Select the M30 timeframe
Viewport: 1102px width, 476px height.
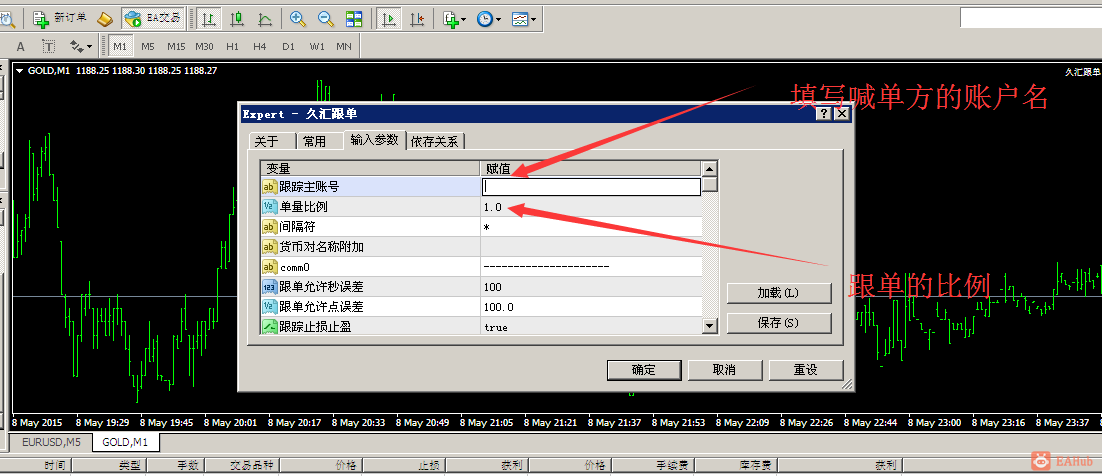pyautogui.click(x=205, y=47)
